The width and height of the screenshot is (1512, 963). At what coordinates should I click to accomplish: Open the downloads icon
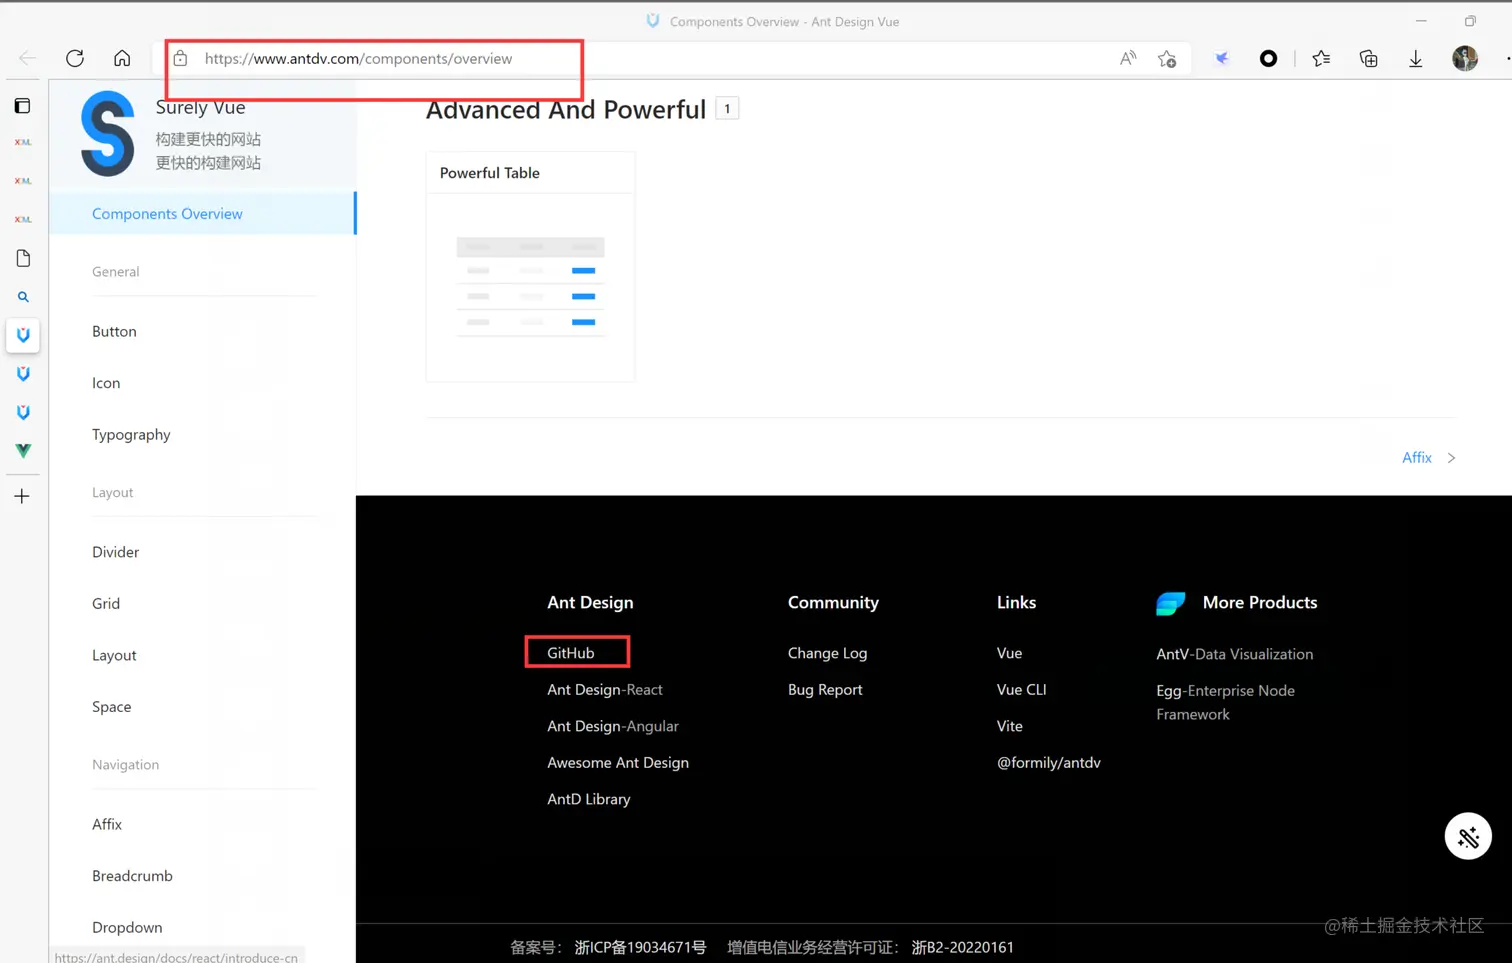[1416, 58]
